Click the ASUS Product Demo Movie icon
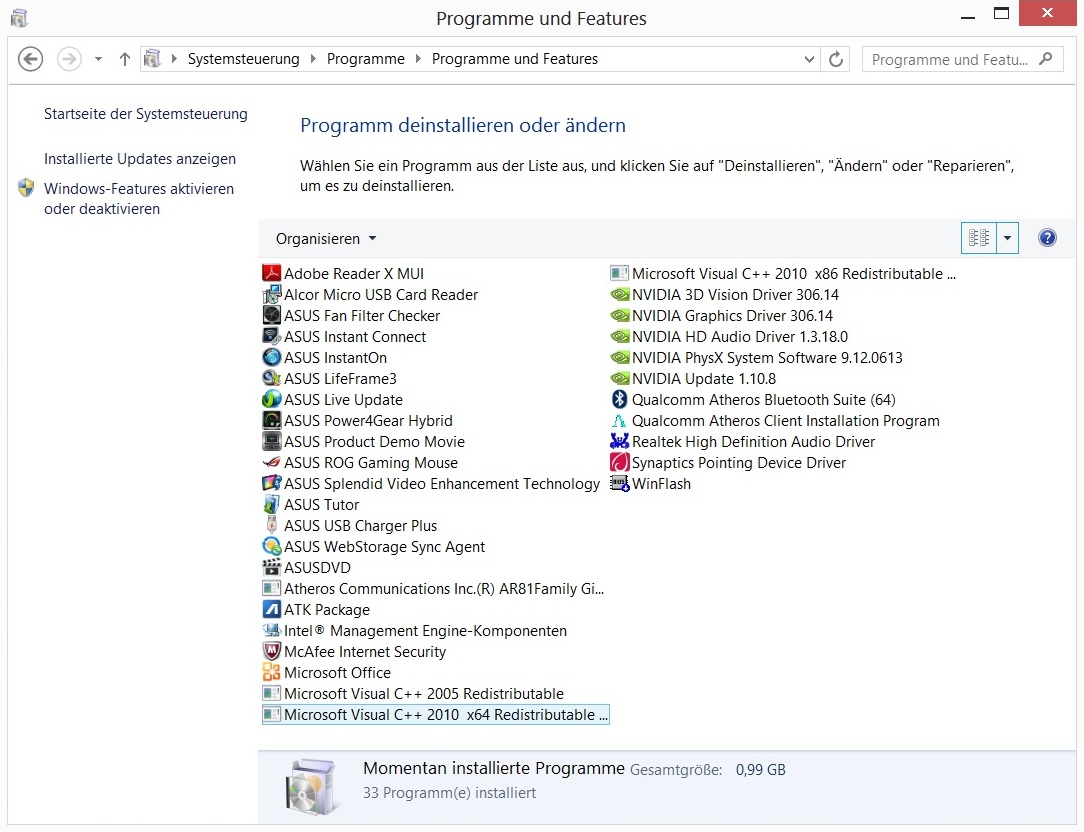This screenshot has height=832, width=1084. click(x=272, y=441)
